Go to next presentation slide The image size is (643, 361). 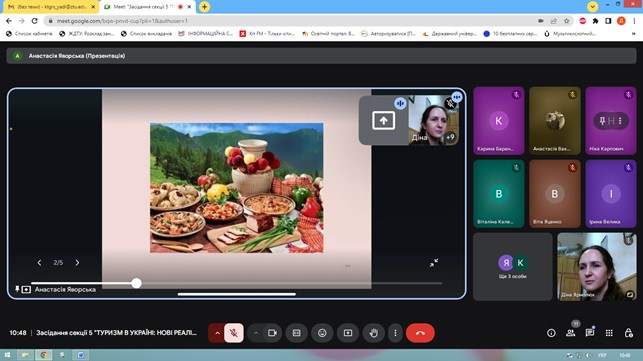(77, 263)
